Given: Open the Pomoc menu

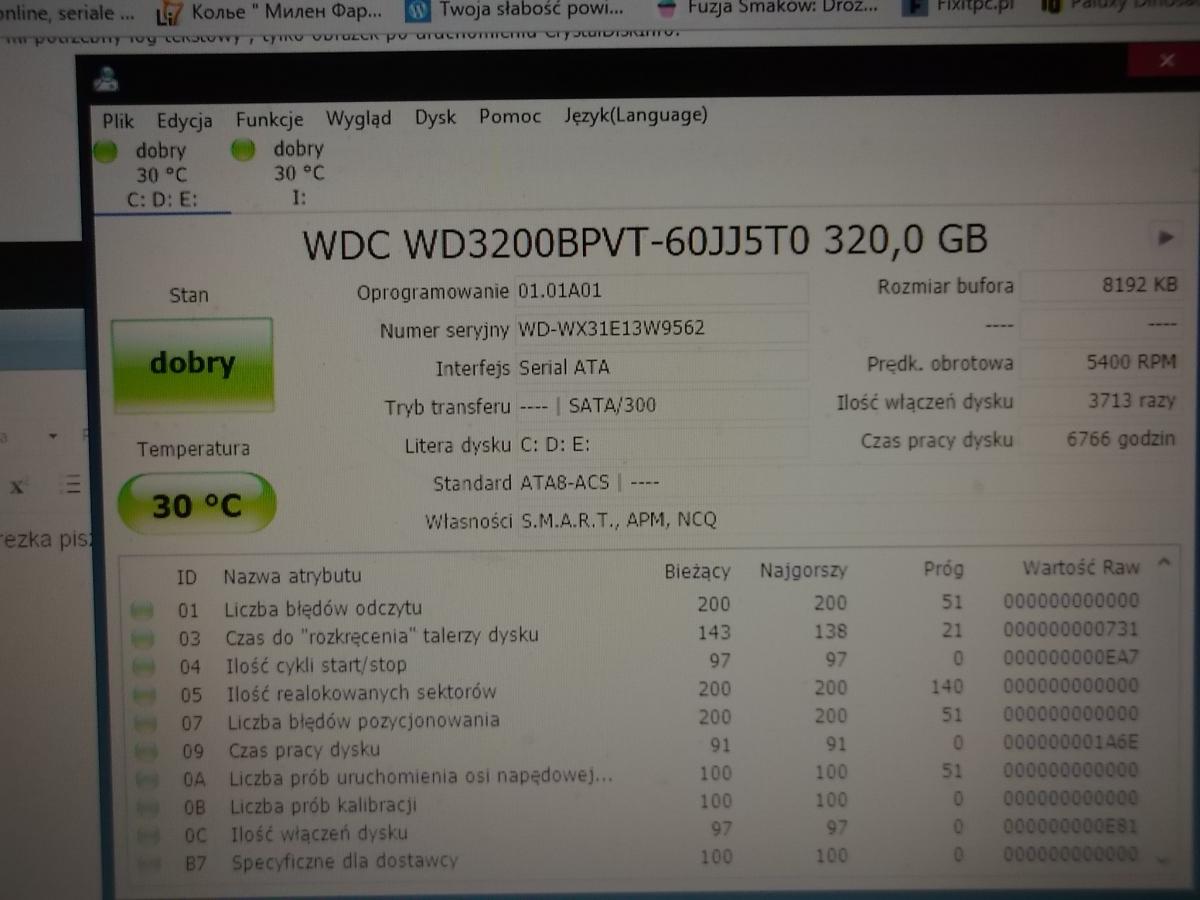Looking at the screenshot, I should [510, 116].
